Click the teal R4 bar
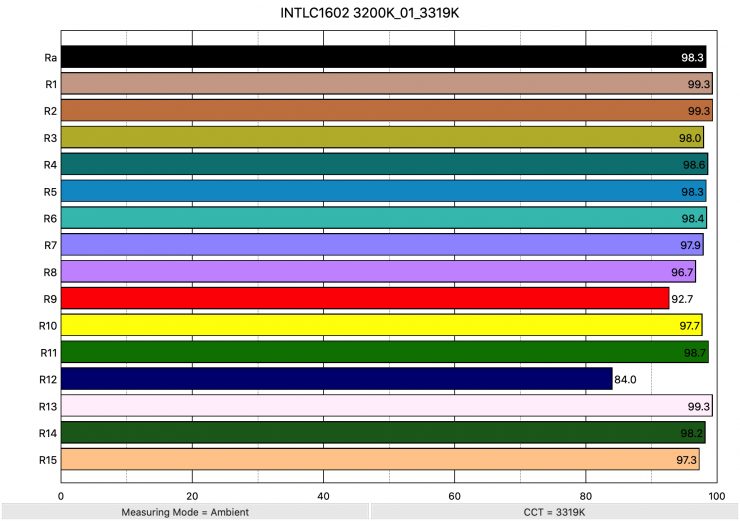The width and height of the screenshot is (740, 521). (x=384, y=164)
